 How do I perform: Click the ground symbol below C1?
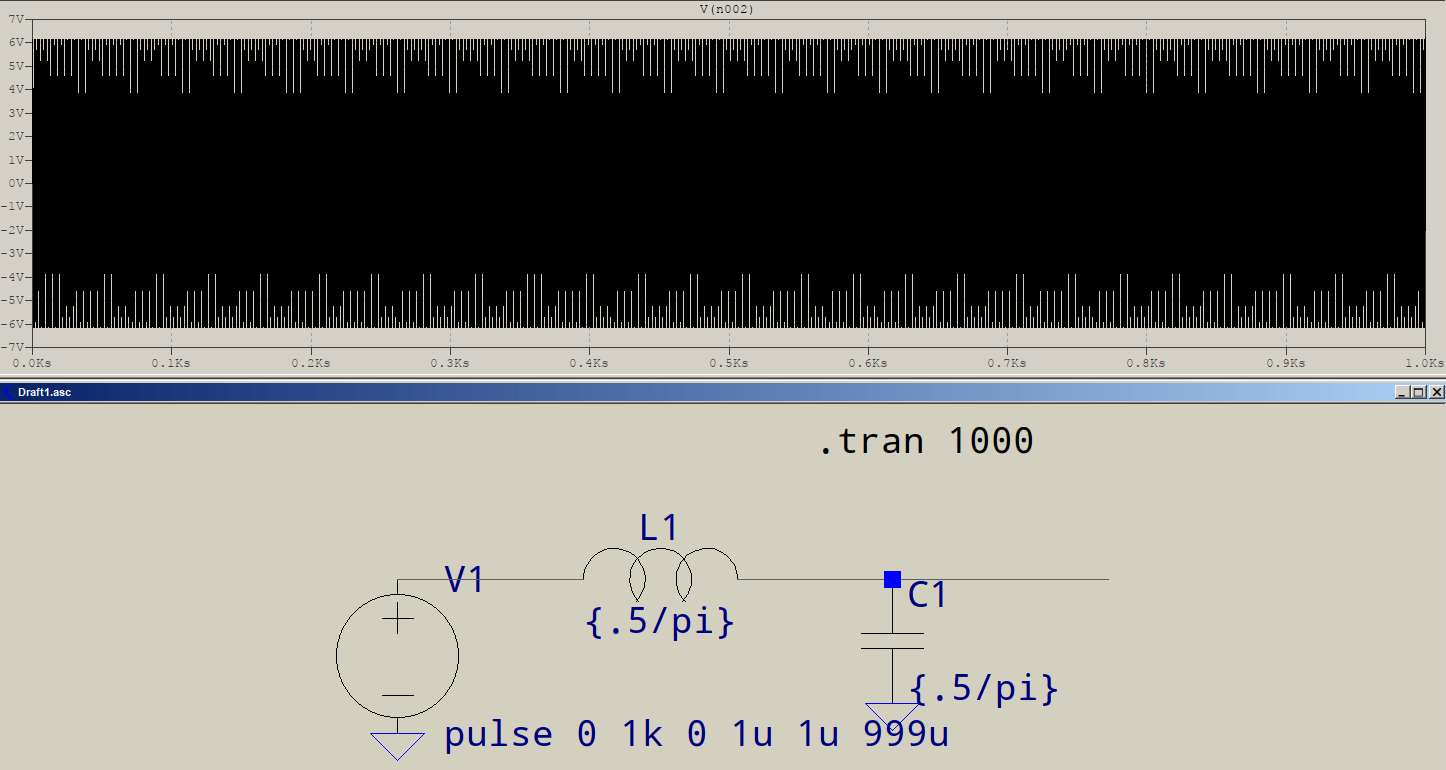891,712
